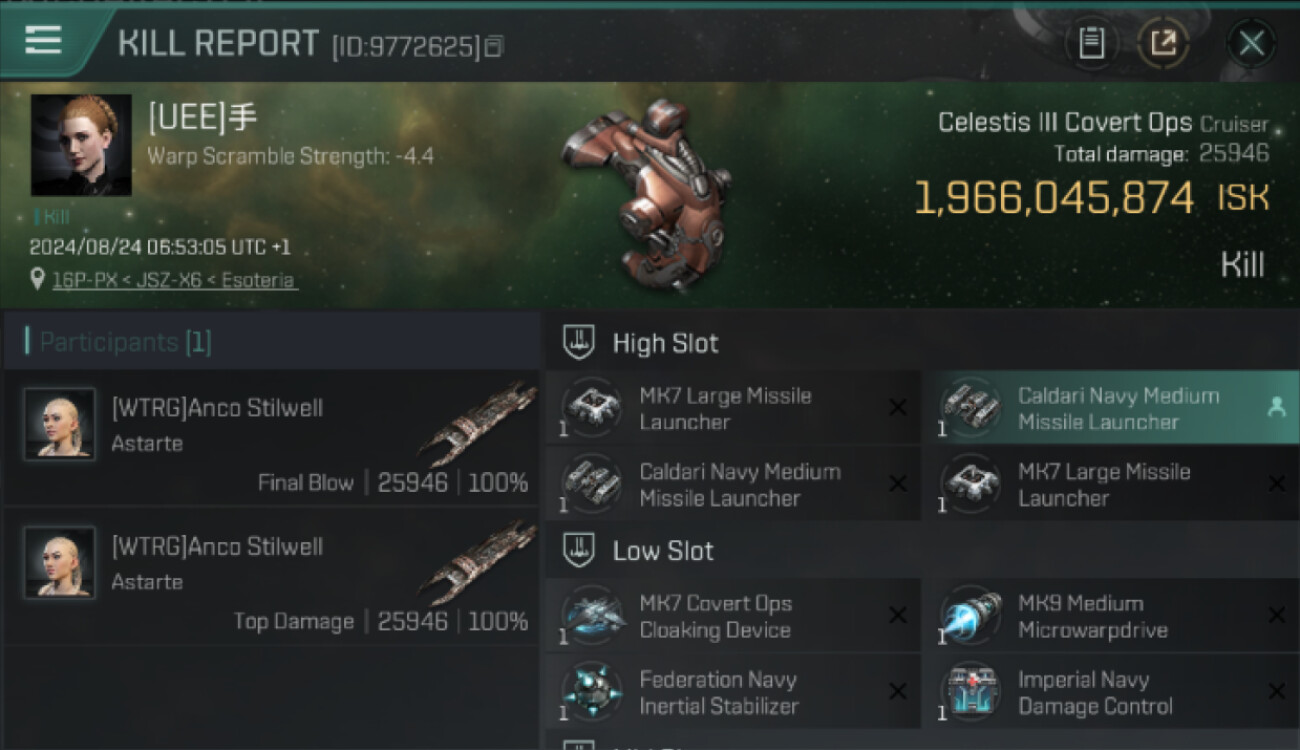Copy the kill report ID icon

(x=494, y=46)
